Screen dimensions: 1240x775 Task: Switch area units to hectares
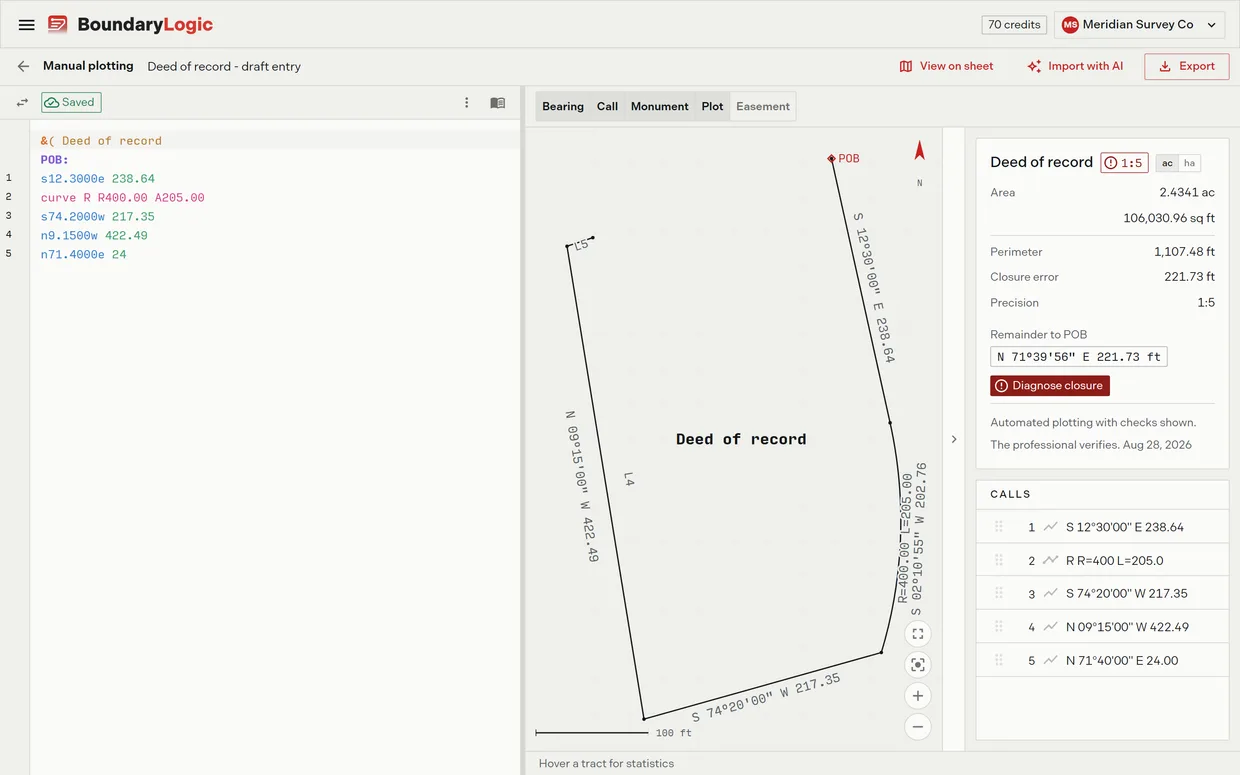click(1189, 163)
